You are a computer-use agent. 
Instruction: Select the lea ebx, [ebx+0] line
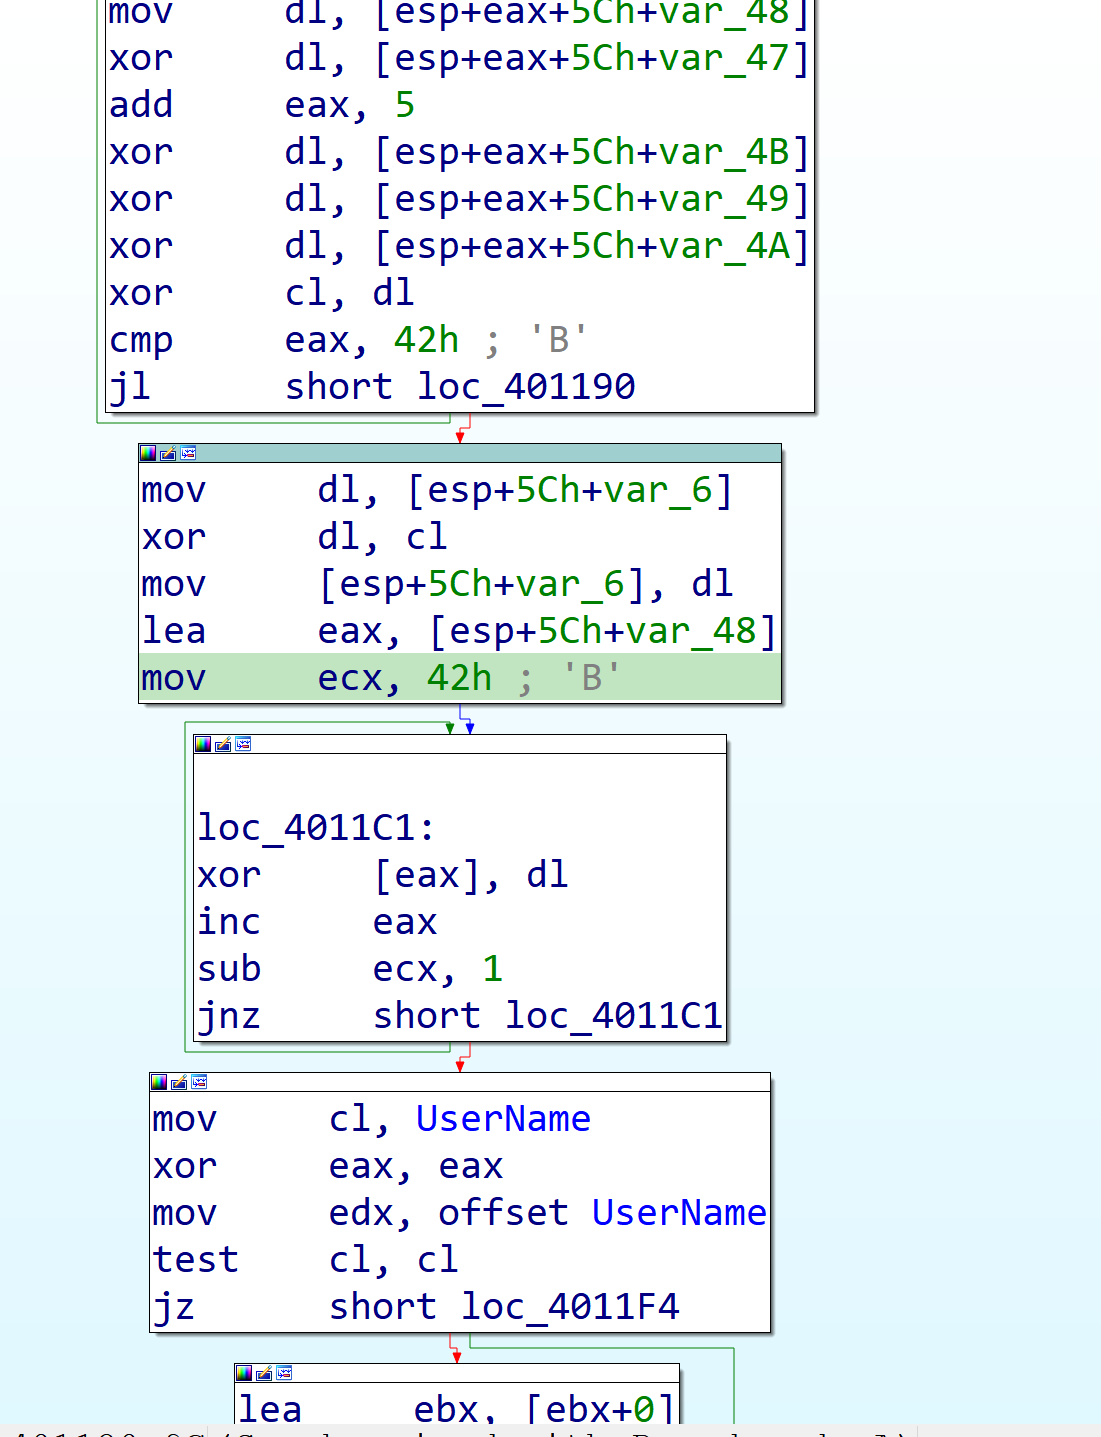[457, 1407]
